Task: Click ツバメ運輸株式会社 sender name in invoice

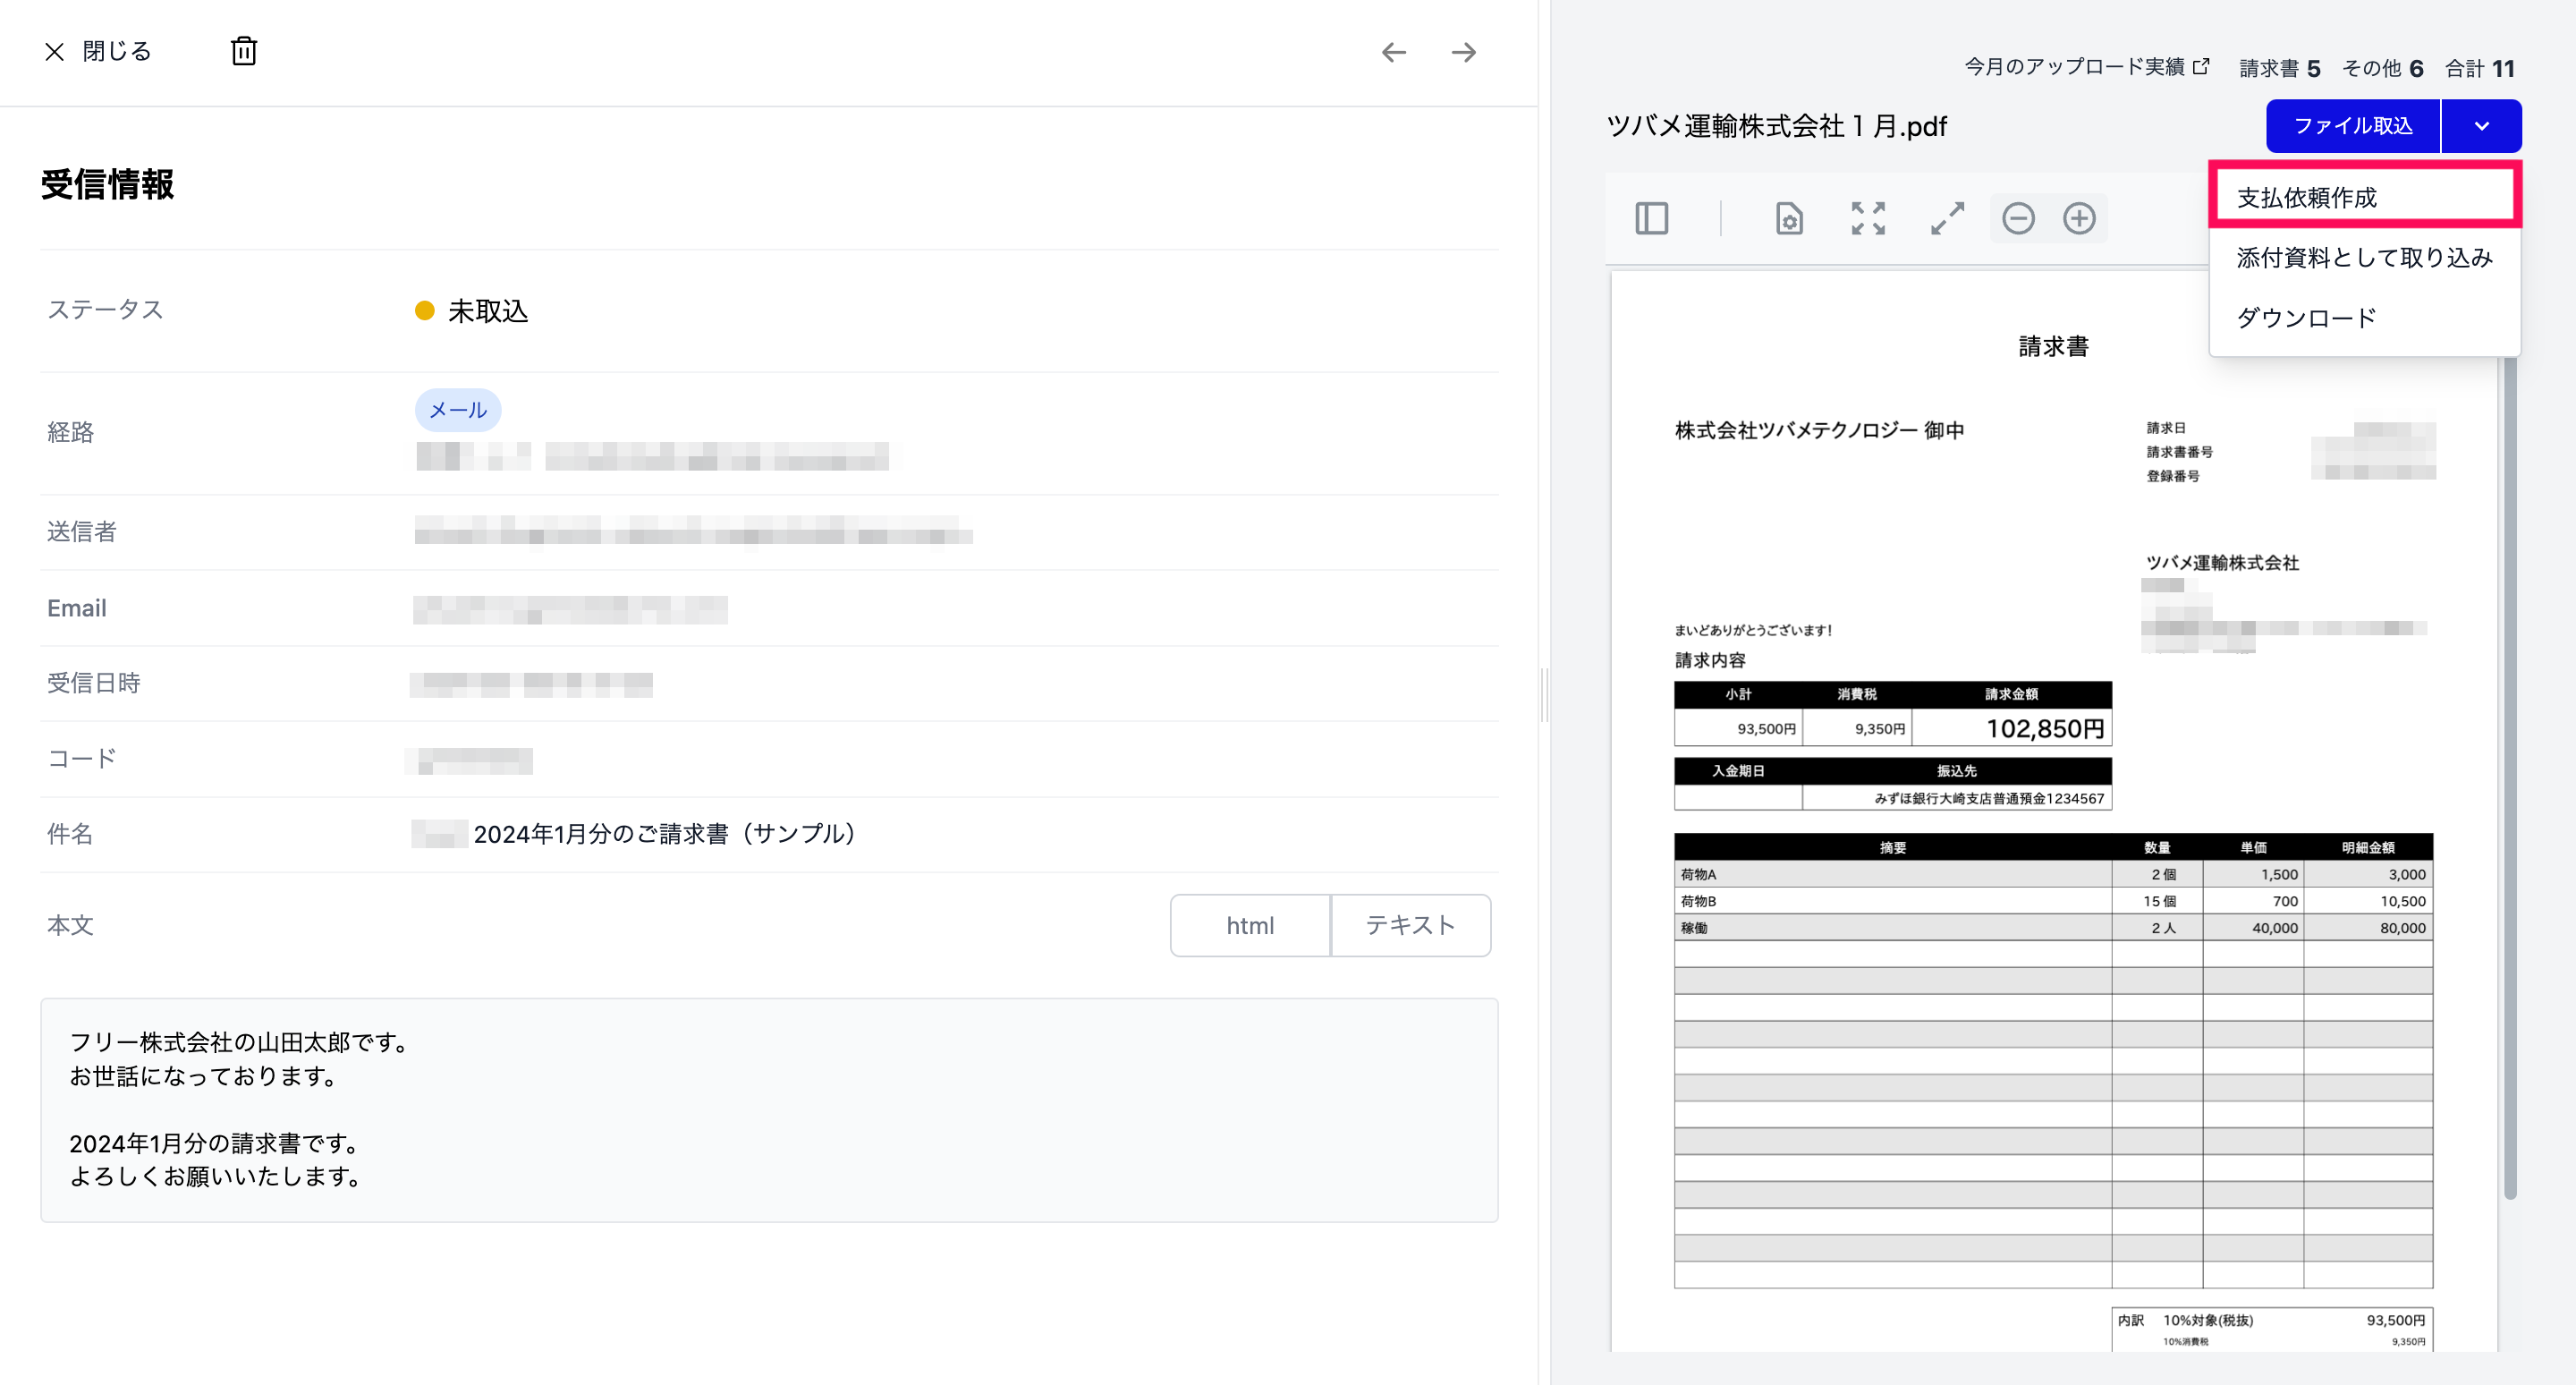Action: tap(2222, 563)
